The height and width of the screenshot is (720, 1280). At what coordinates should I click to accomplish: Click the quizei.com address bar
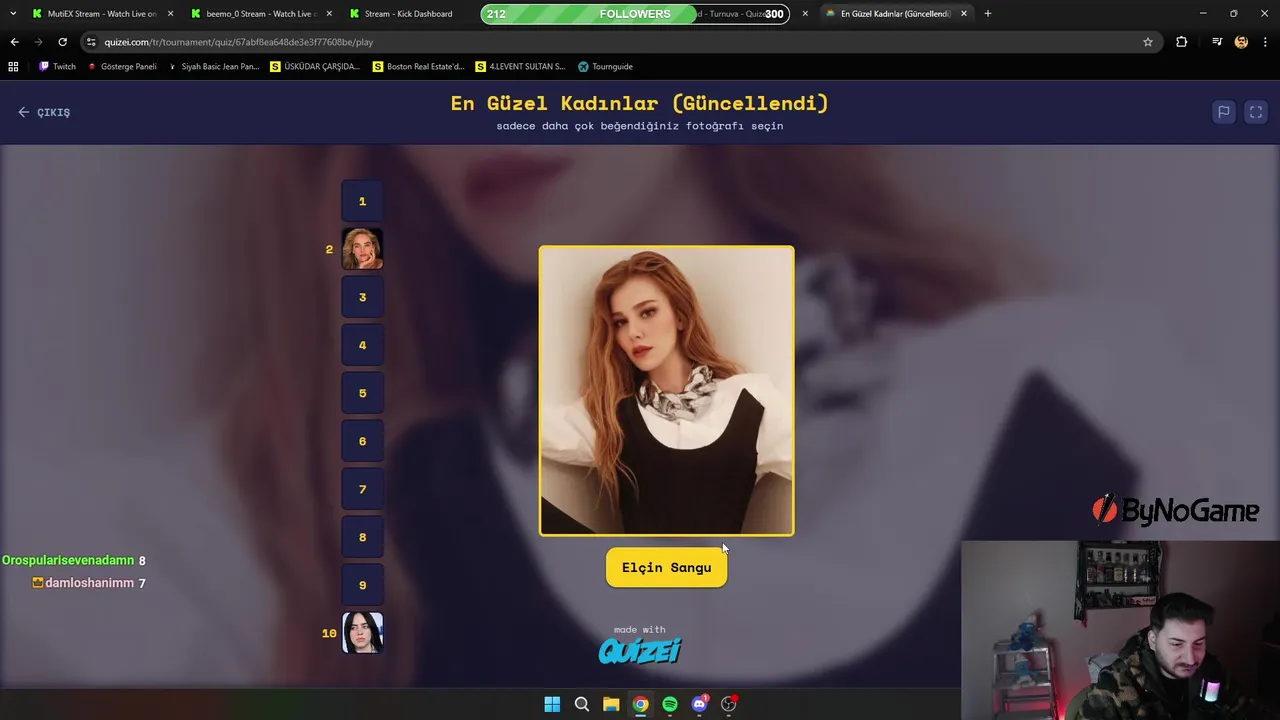(620, 42)
